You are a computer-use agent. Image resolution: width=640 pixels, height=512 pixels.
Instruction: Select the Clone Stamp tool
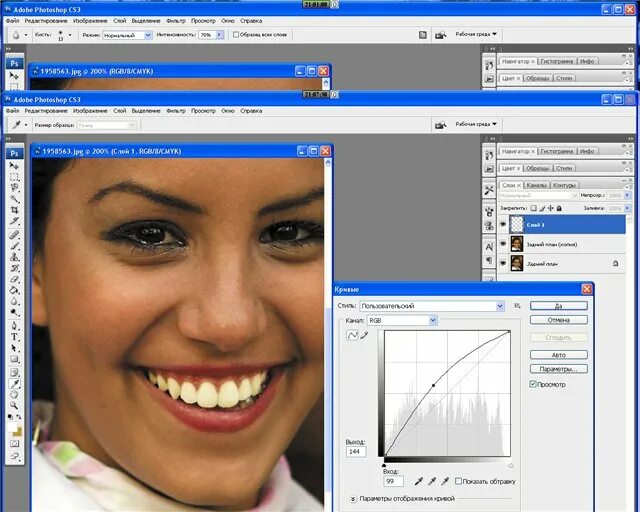pyautogui.click(x=14, y=257)
